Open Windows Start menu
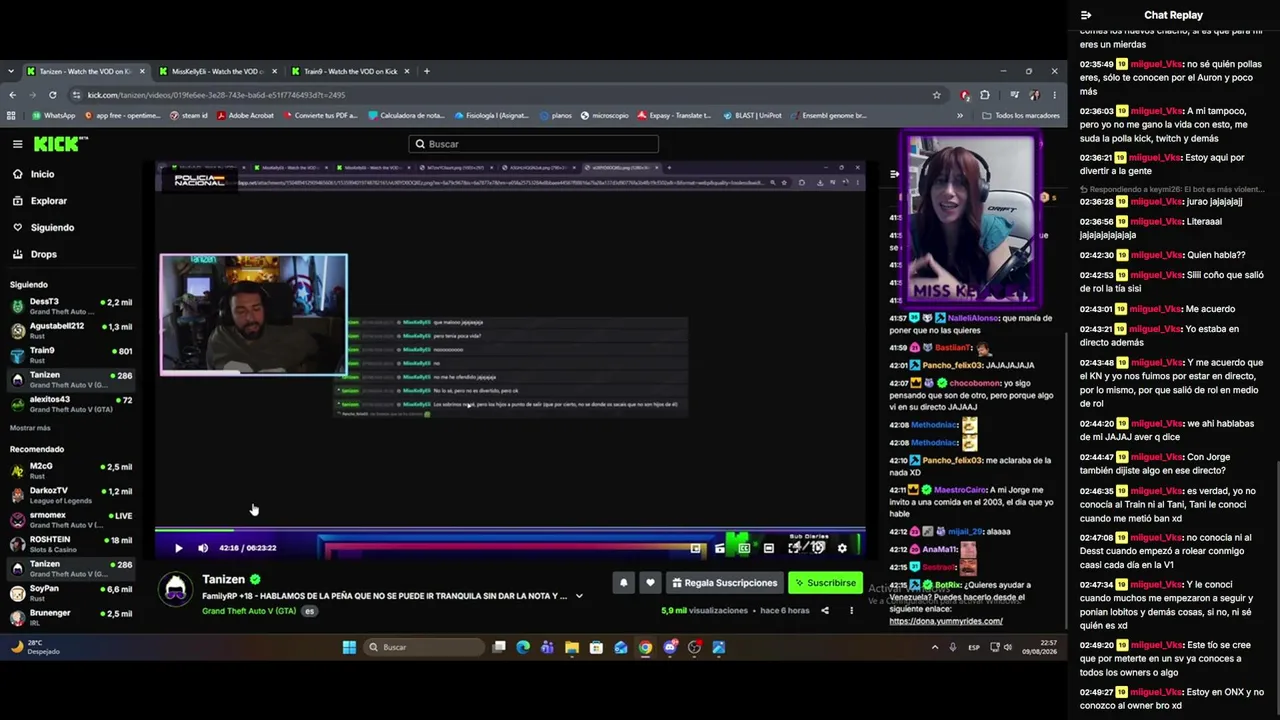The height and width of the screenshot is (720, 1280). [x=349, y=647]
